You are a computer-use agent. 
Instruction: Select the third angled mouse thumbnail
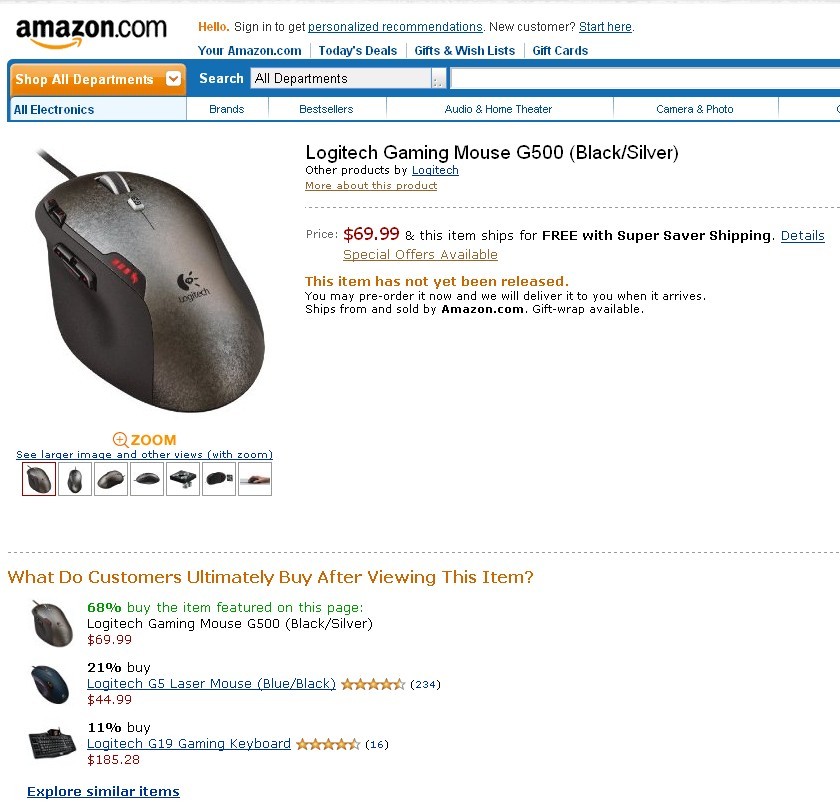(x=111, y=479)
